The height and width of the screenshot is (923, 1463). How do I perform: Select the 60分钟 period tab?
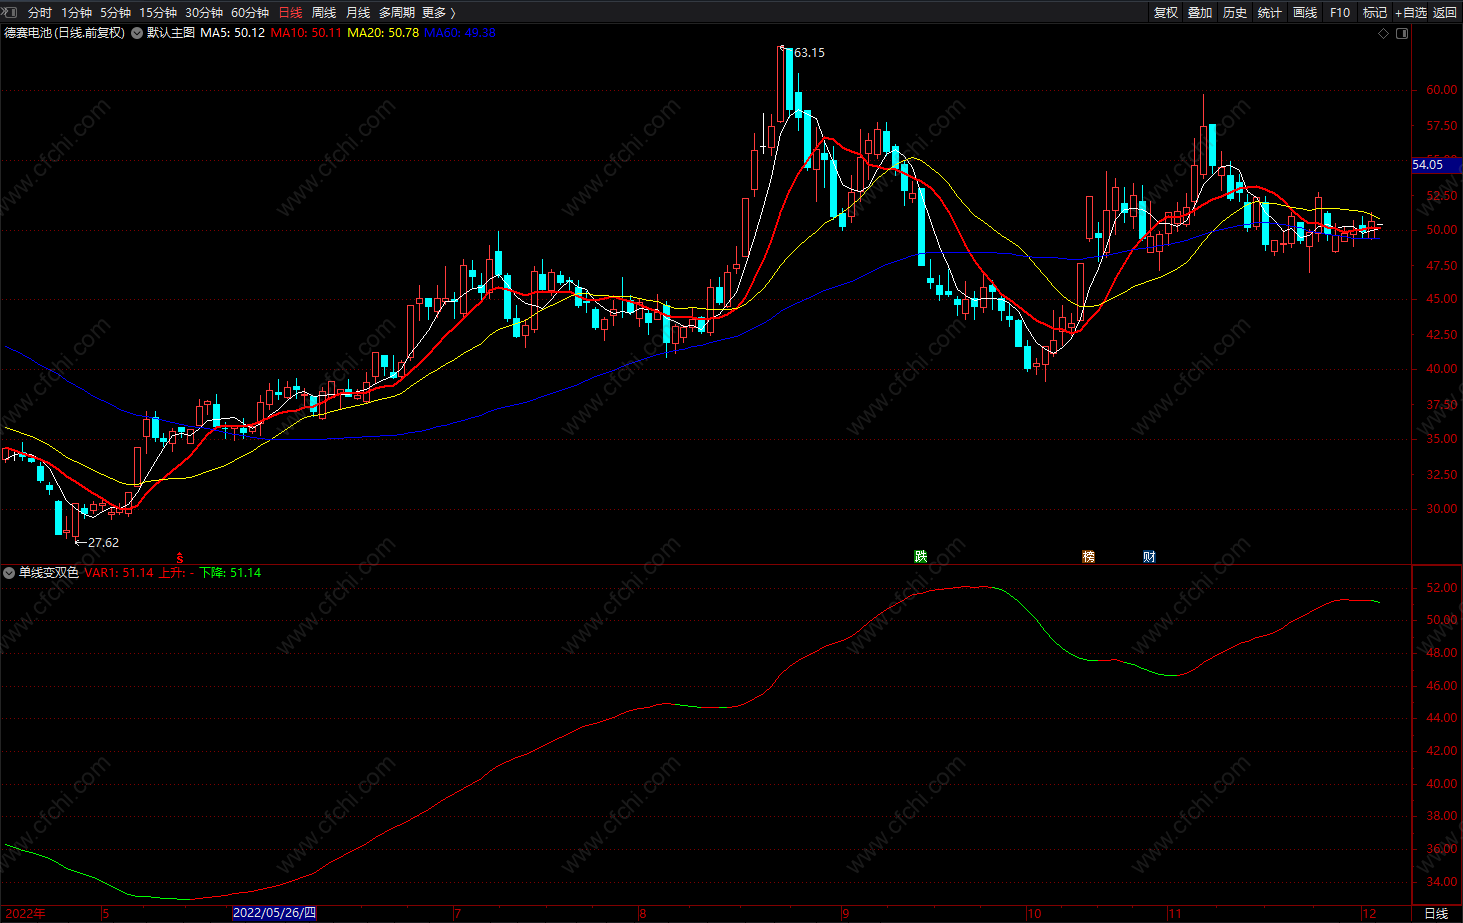coord(250,12)
